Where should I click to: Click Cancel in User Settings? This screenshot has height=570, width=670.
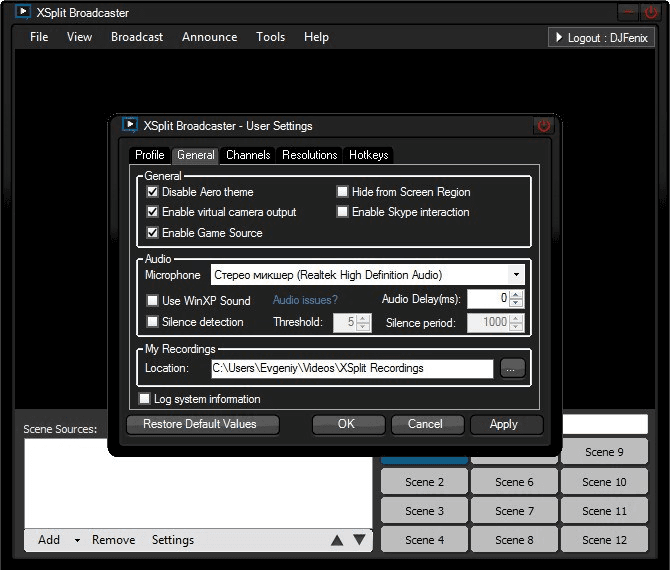(x=427, y=424)
